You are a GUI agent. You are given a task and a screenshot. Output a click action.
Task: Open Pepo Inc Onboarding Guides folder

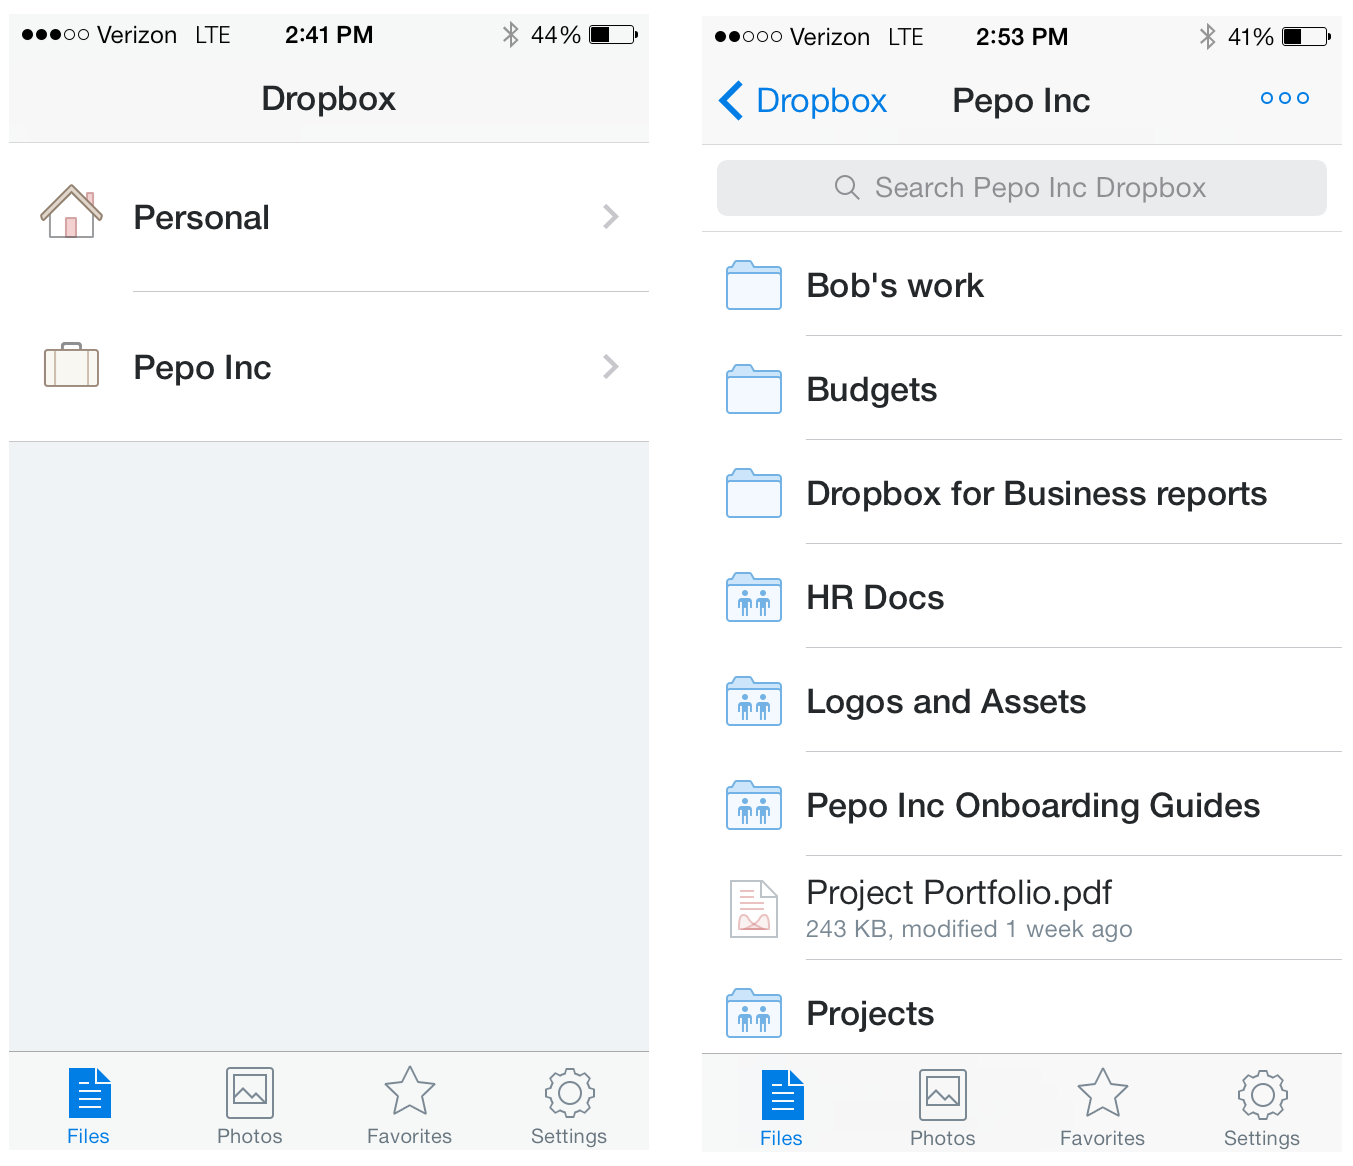(x=1032, y=806)
